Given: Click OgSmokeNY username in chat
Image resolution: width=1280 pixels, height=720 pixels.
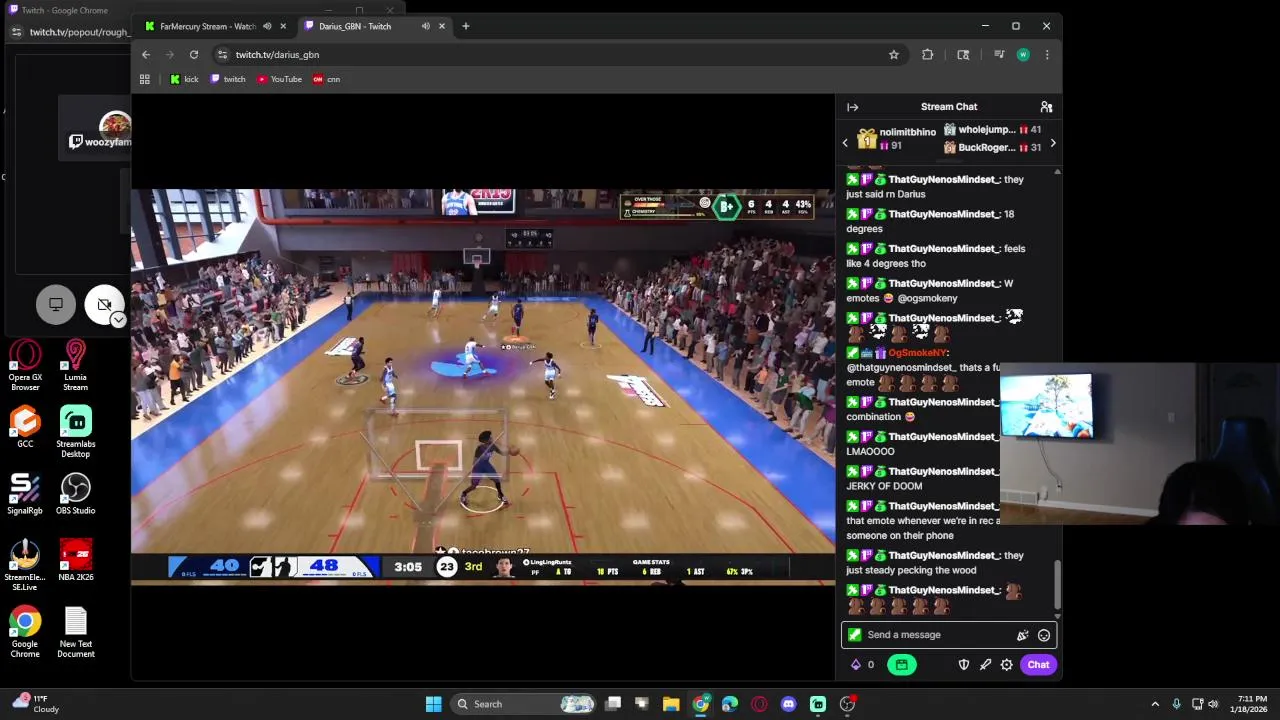Looking at the screenshot, I should point(917,353).
